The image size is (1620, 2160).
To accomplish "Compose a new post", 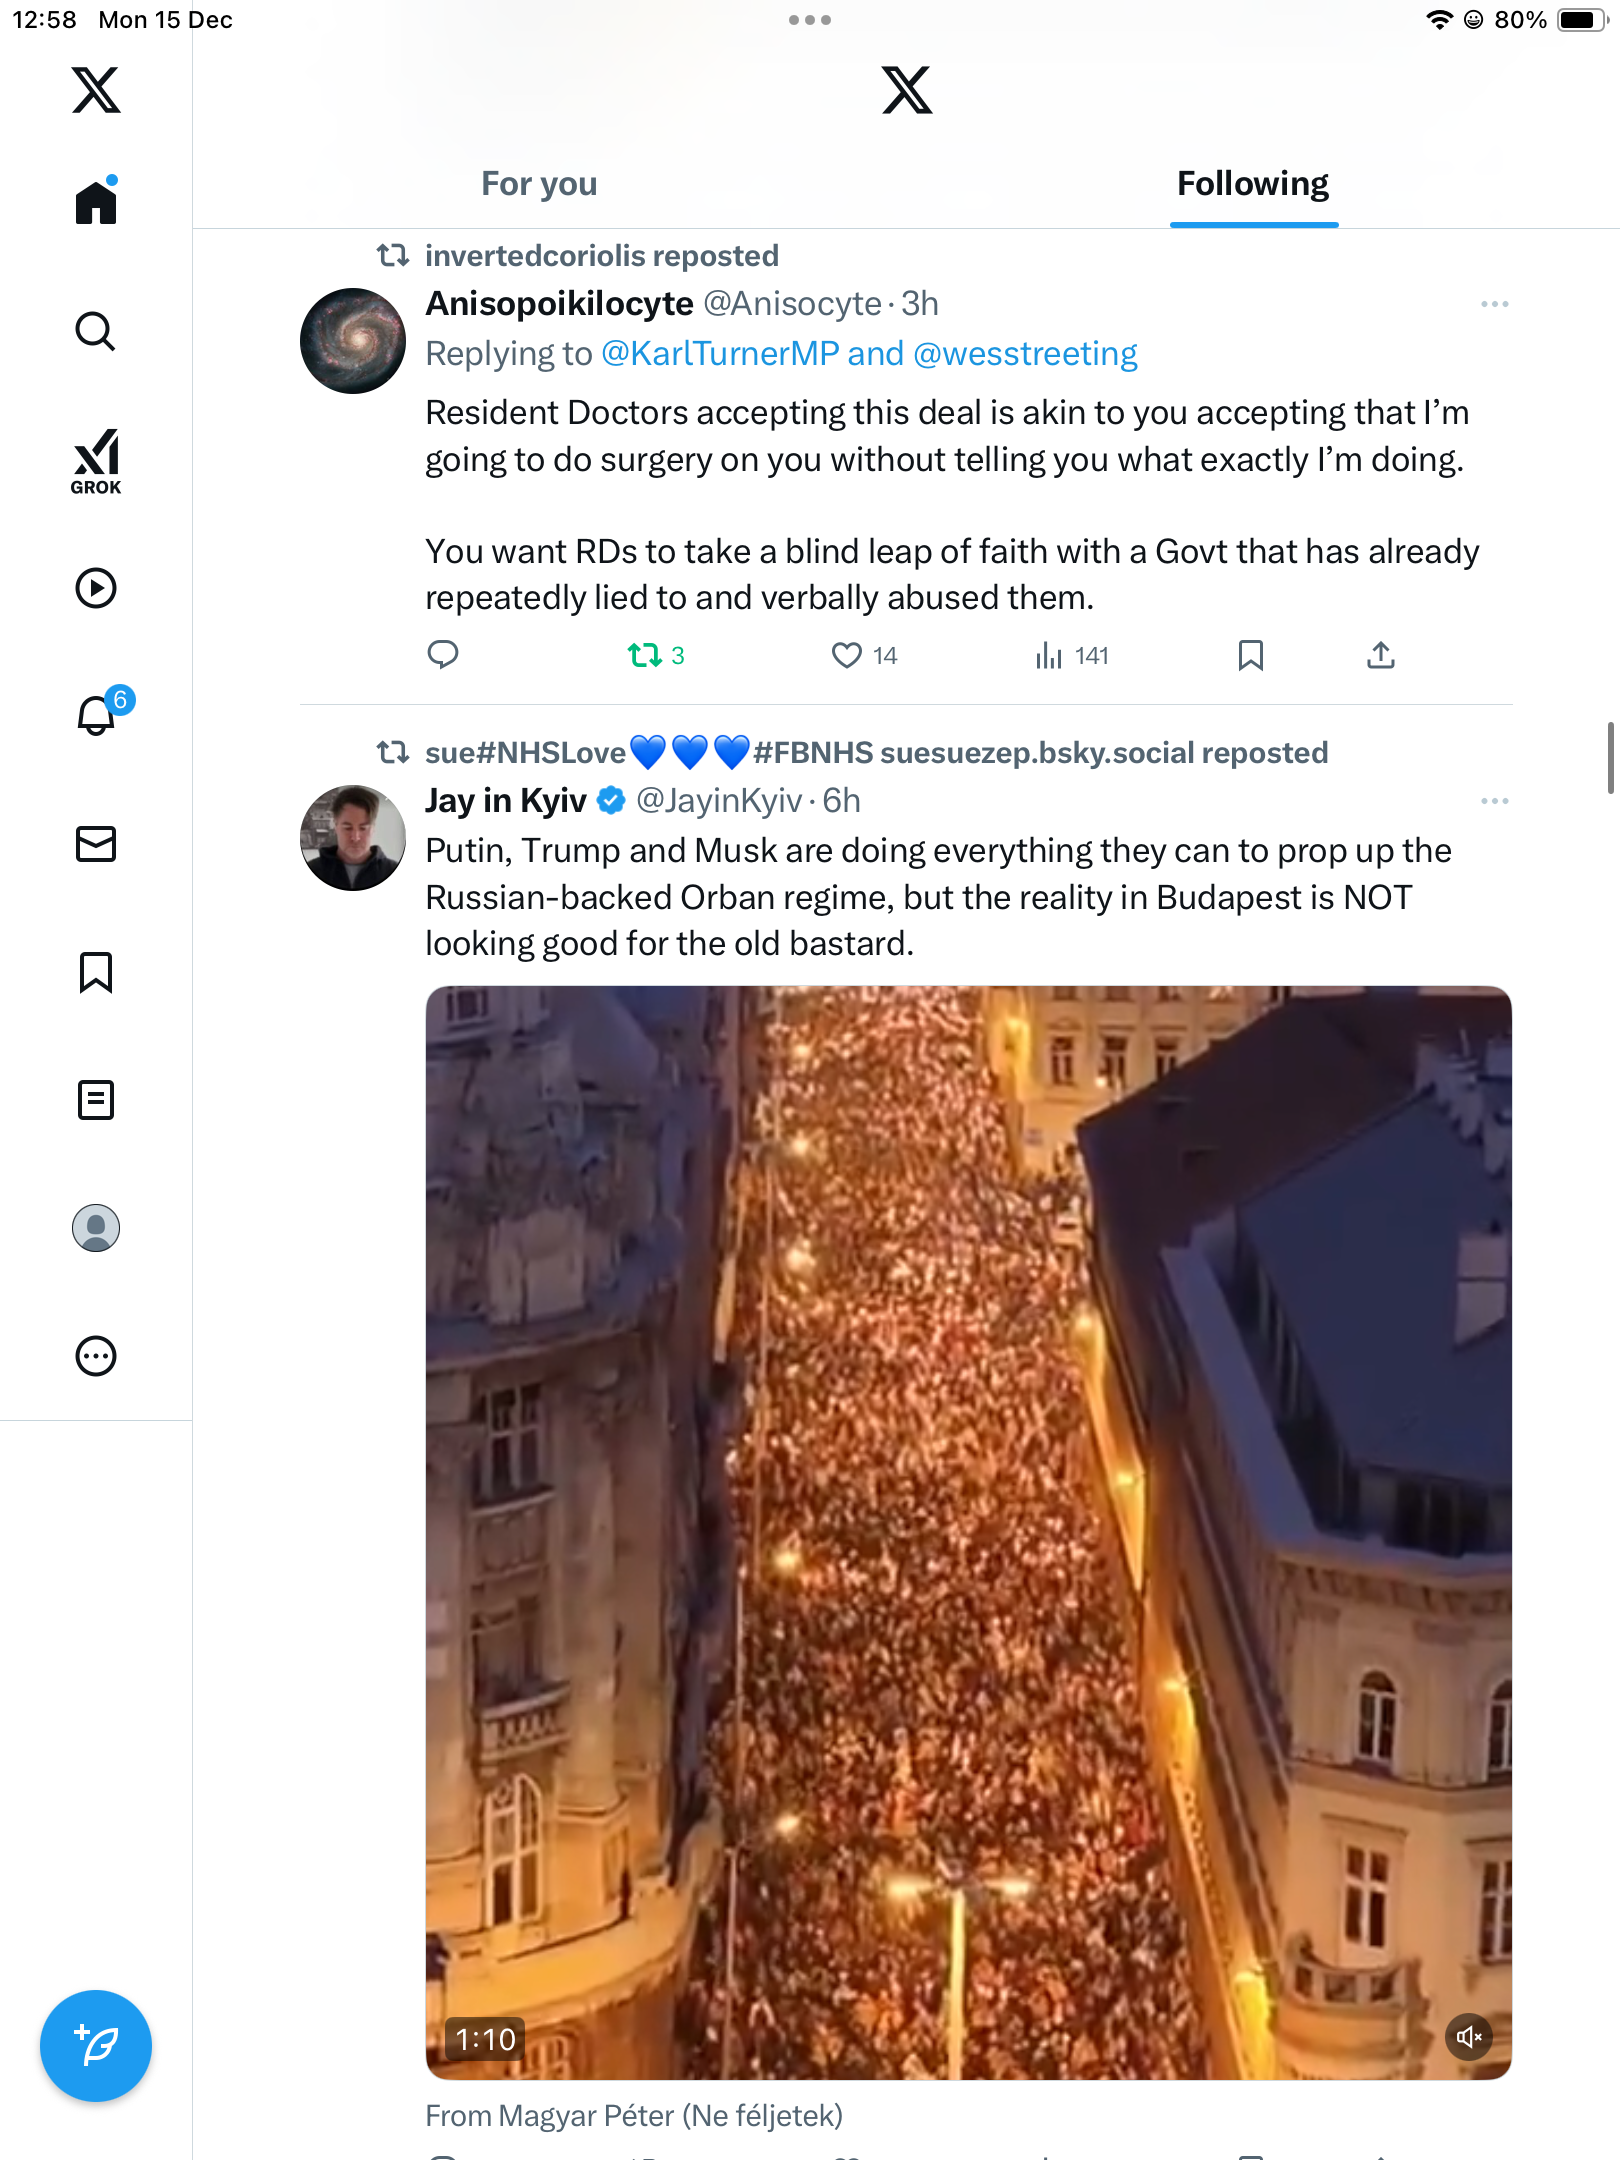I will (x=96, y=2045).
